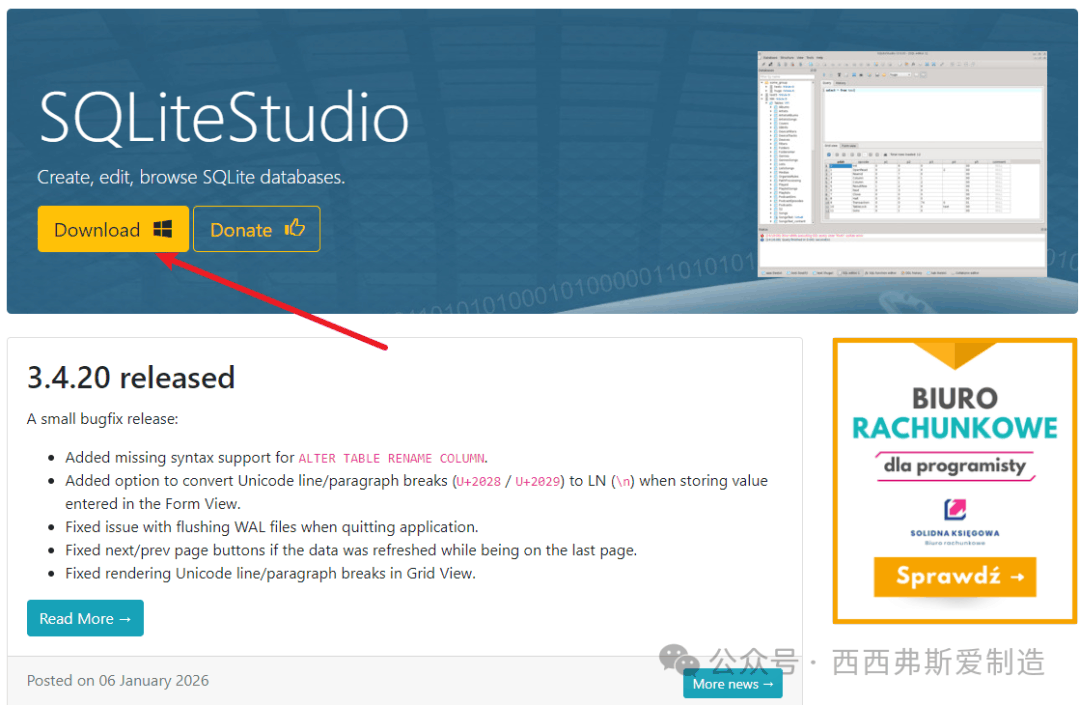Click the U+2029 code snippet
The width and height of the screenshot is (1080, 705).
tap(537, 481)
